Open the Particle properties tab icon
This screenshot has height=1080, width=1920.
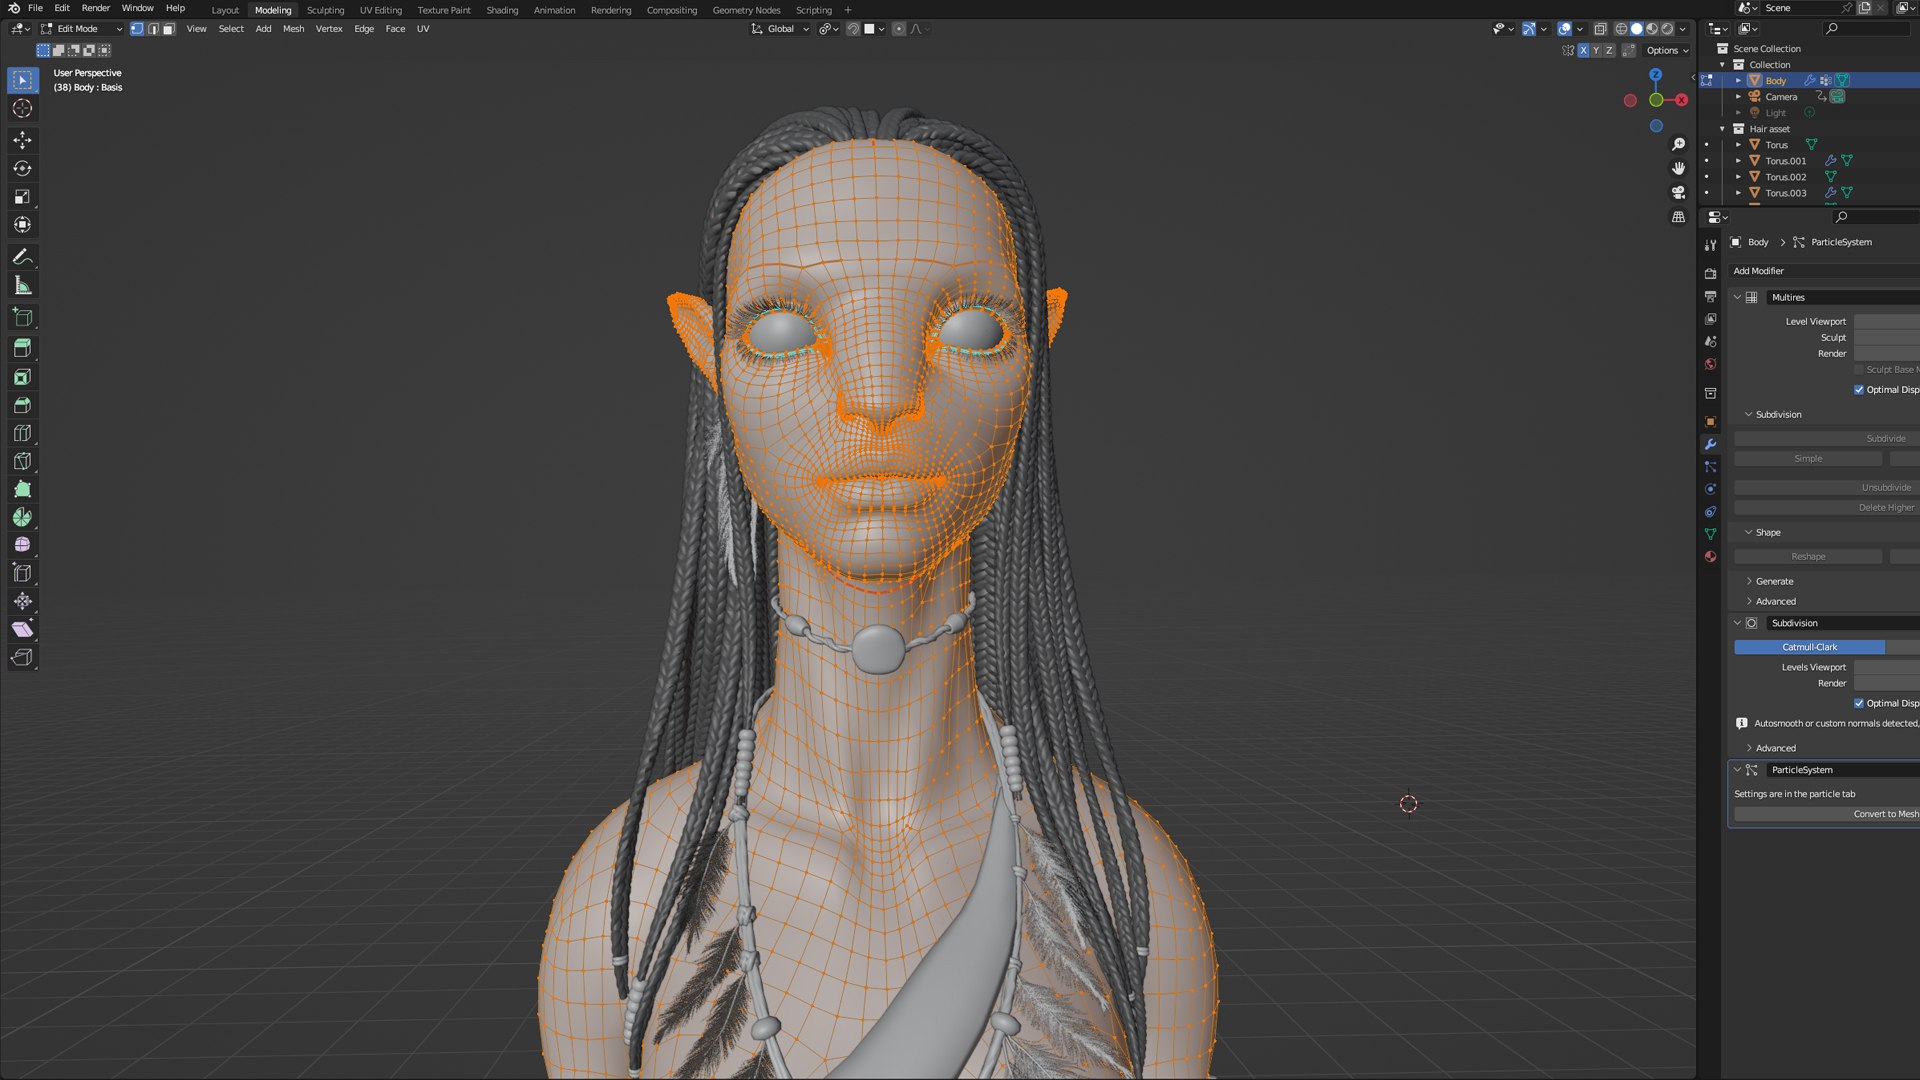coord(1710,467)
